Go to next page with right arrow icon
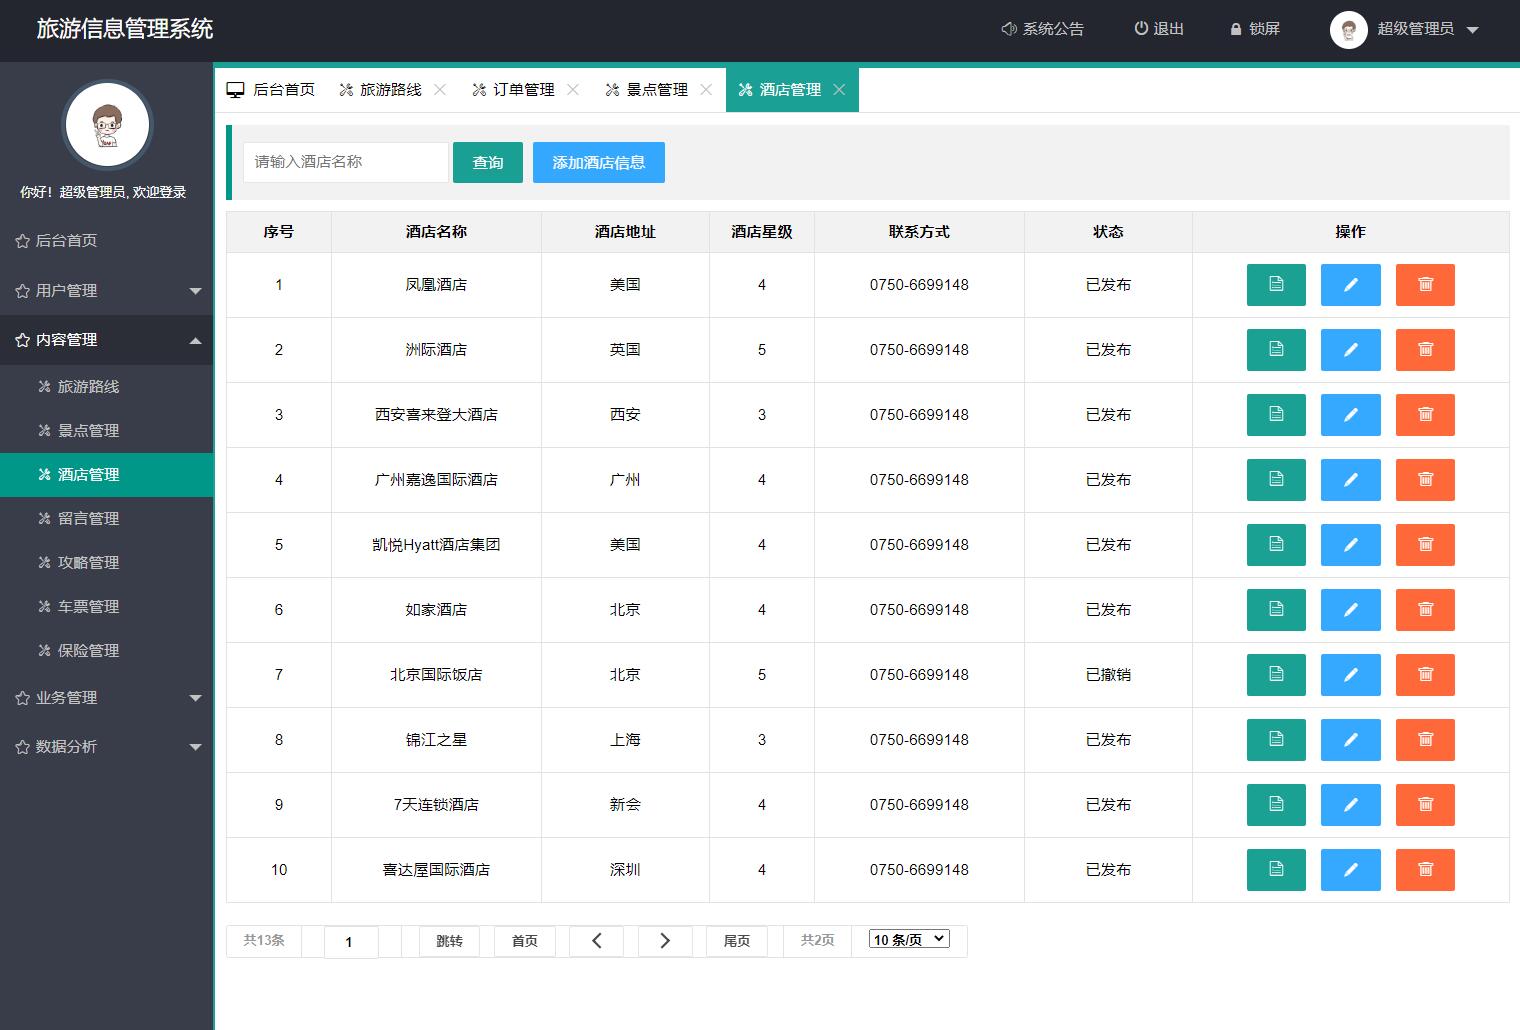Image resolution: width=1520 pixels, height=1030 pixels. click(665, 940)
